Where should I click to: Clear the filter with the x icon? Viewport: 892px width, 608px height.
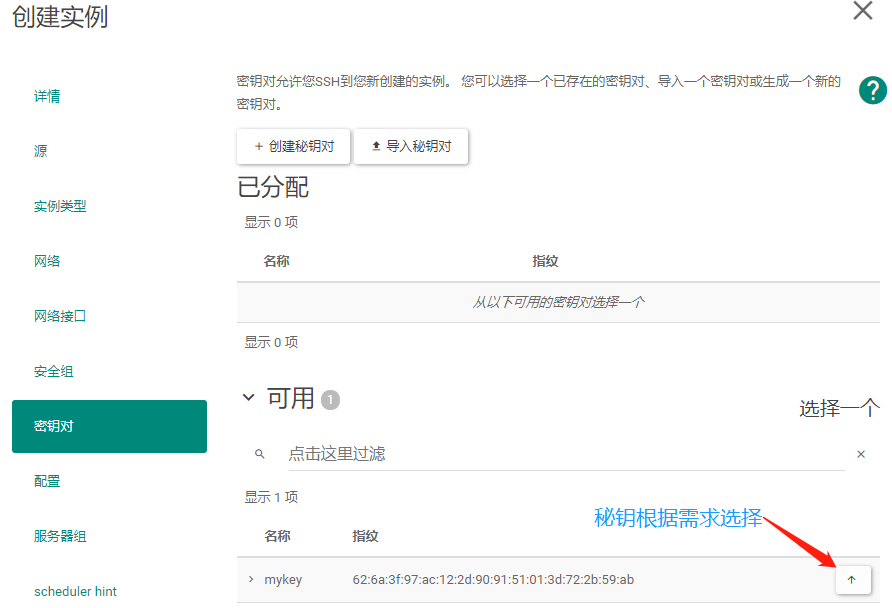tap(861, 454)
